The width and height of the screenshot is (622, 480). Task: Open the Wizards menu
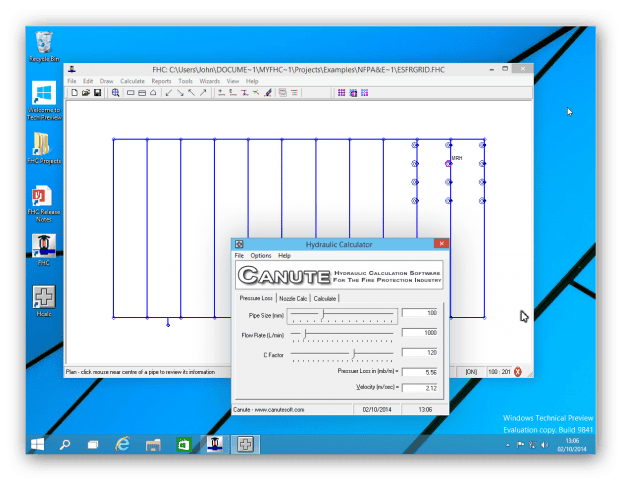209,81
